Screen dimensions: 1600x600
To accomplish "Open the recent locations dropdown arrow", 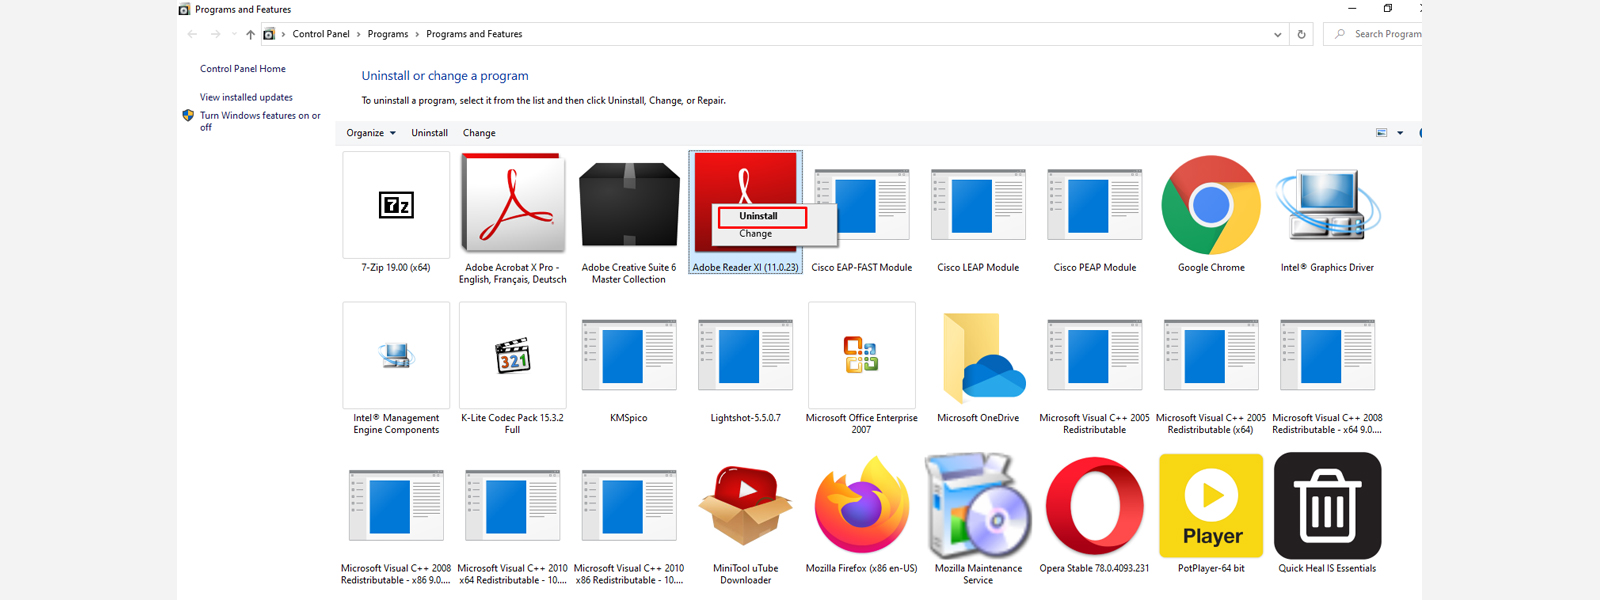I will pos(234,34).
